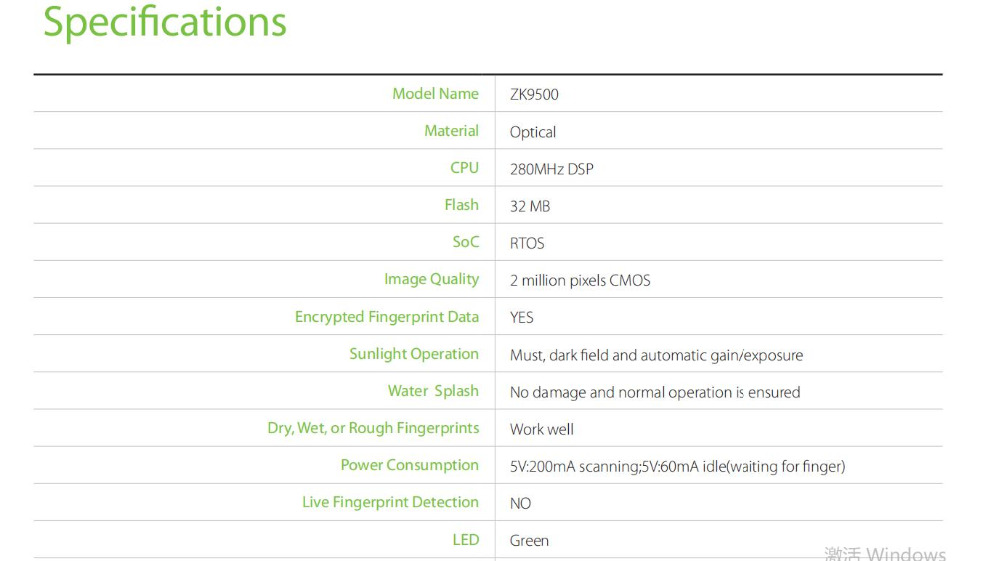Click the Live Fingerprint Detection label
Viewport: 1000px width, 561px height.
click(390, 502)
